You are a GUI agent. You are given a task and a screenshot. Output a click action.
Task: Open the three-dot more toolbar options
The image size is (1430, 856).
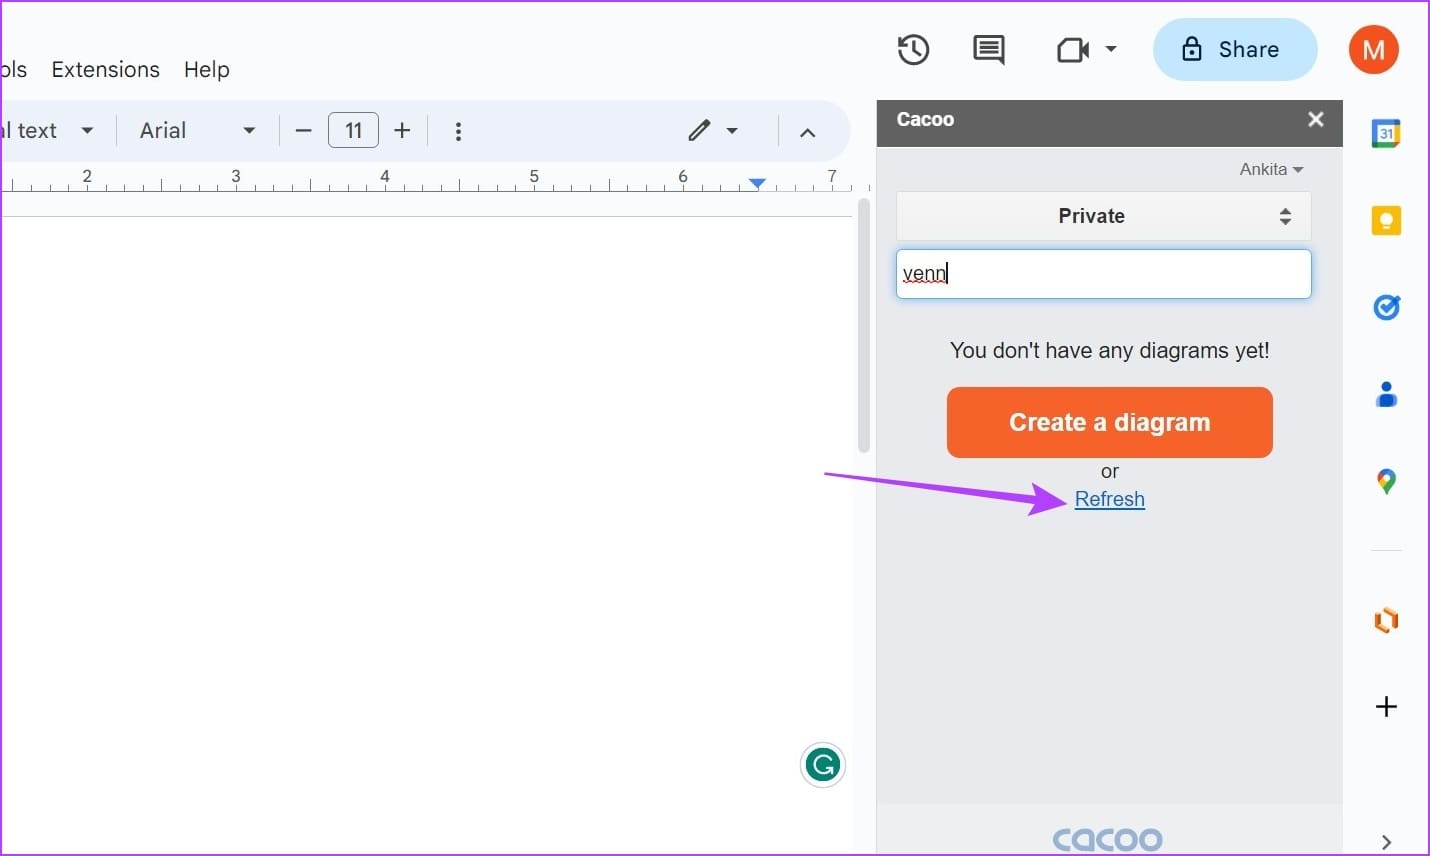click(x=458, y=131)
